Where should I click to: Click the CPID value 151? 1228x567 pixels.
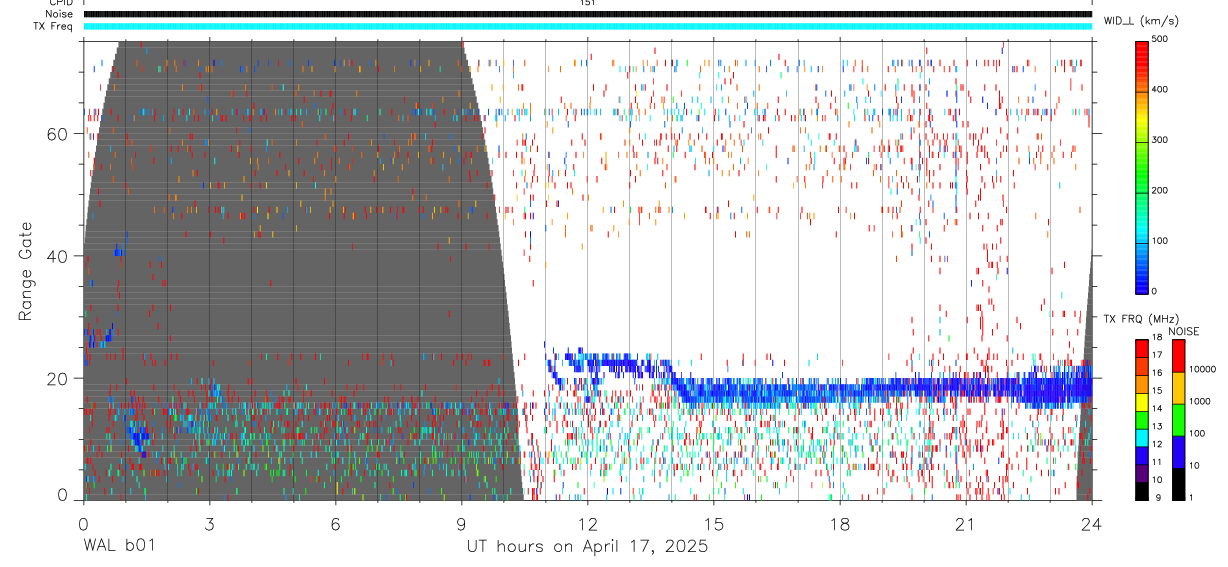(587, 3)
